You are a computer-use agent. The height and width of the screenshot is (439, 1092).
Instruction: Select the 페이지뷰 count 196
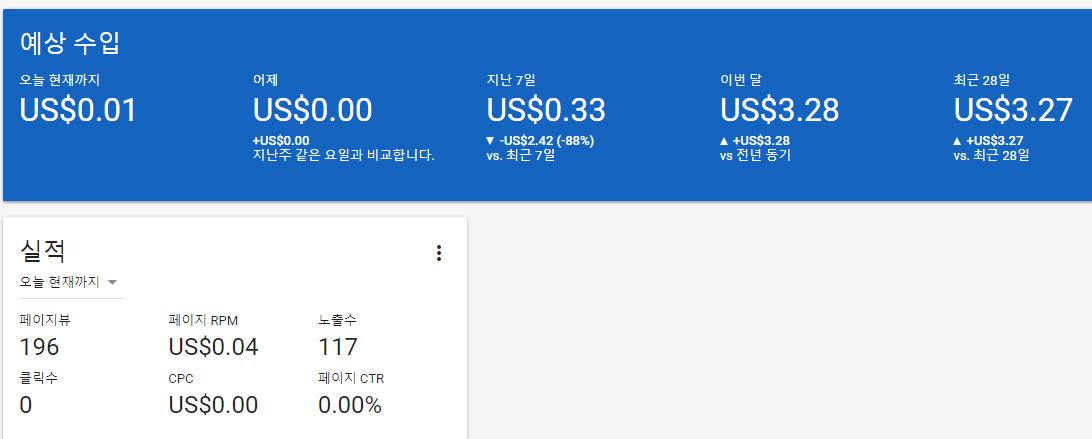[40, 347]
